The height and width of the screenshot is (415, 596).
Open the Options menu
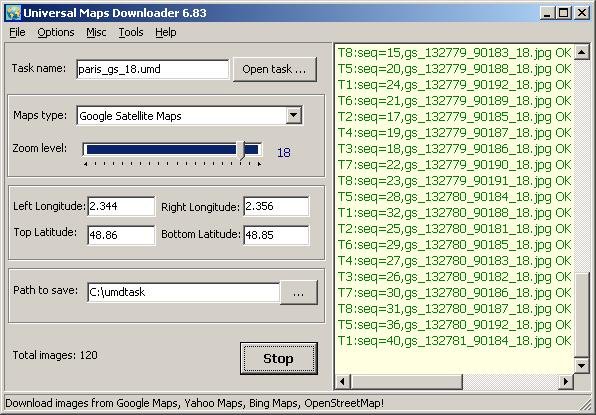tap(55, 33)
